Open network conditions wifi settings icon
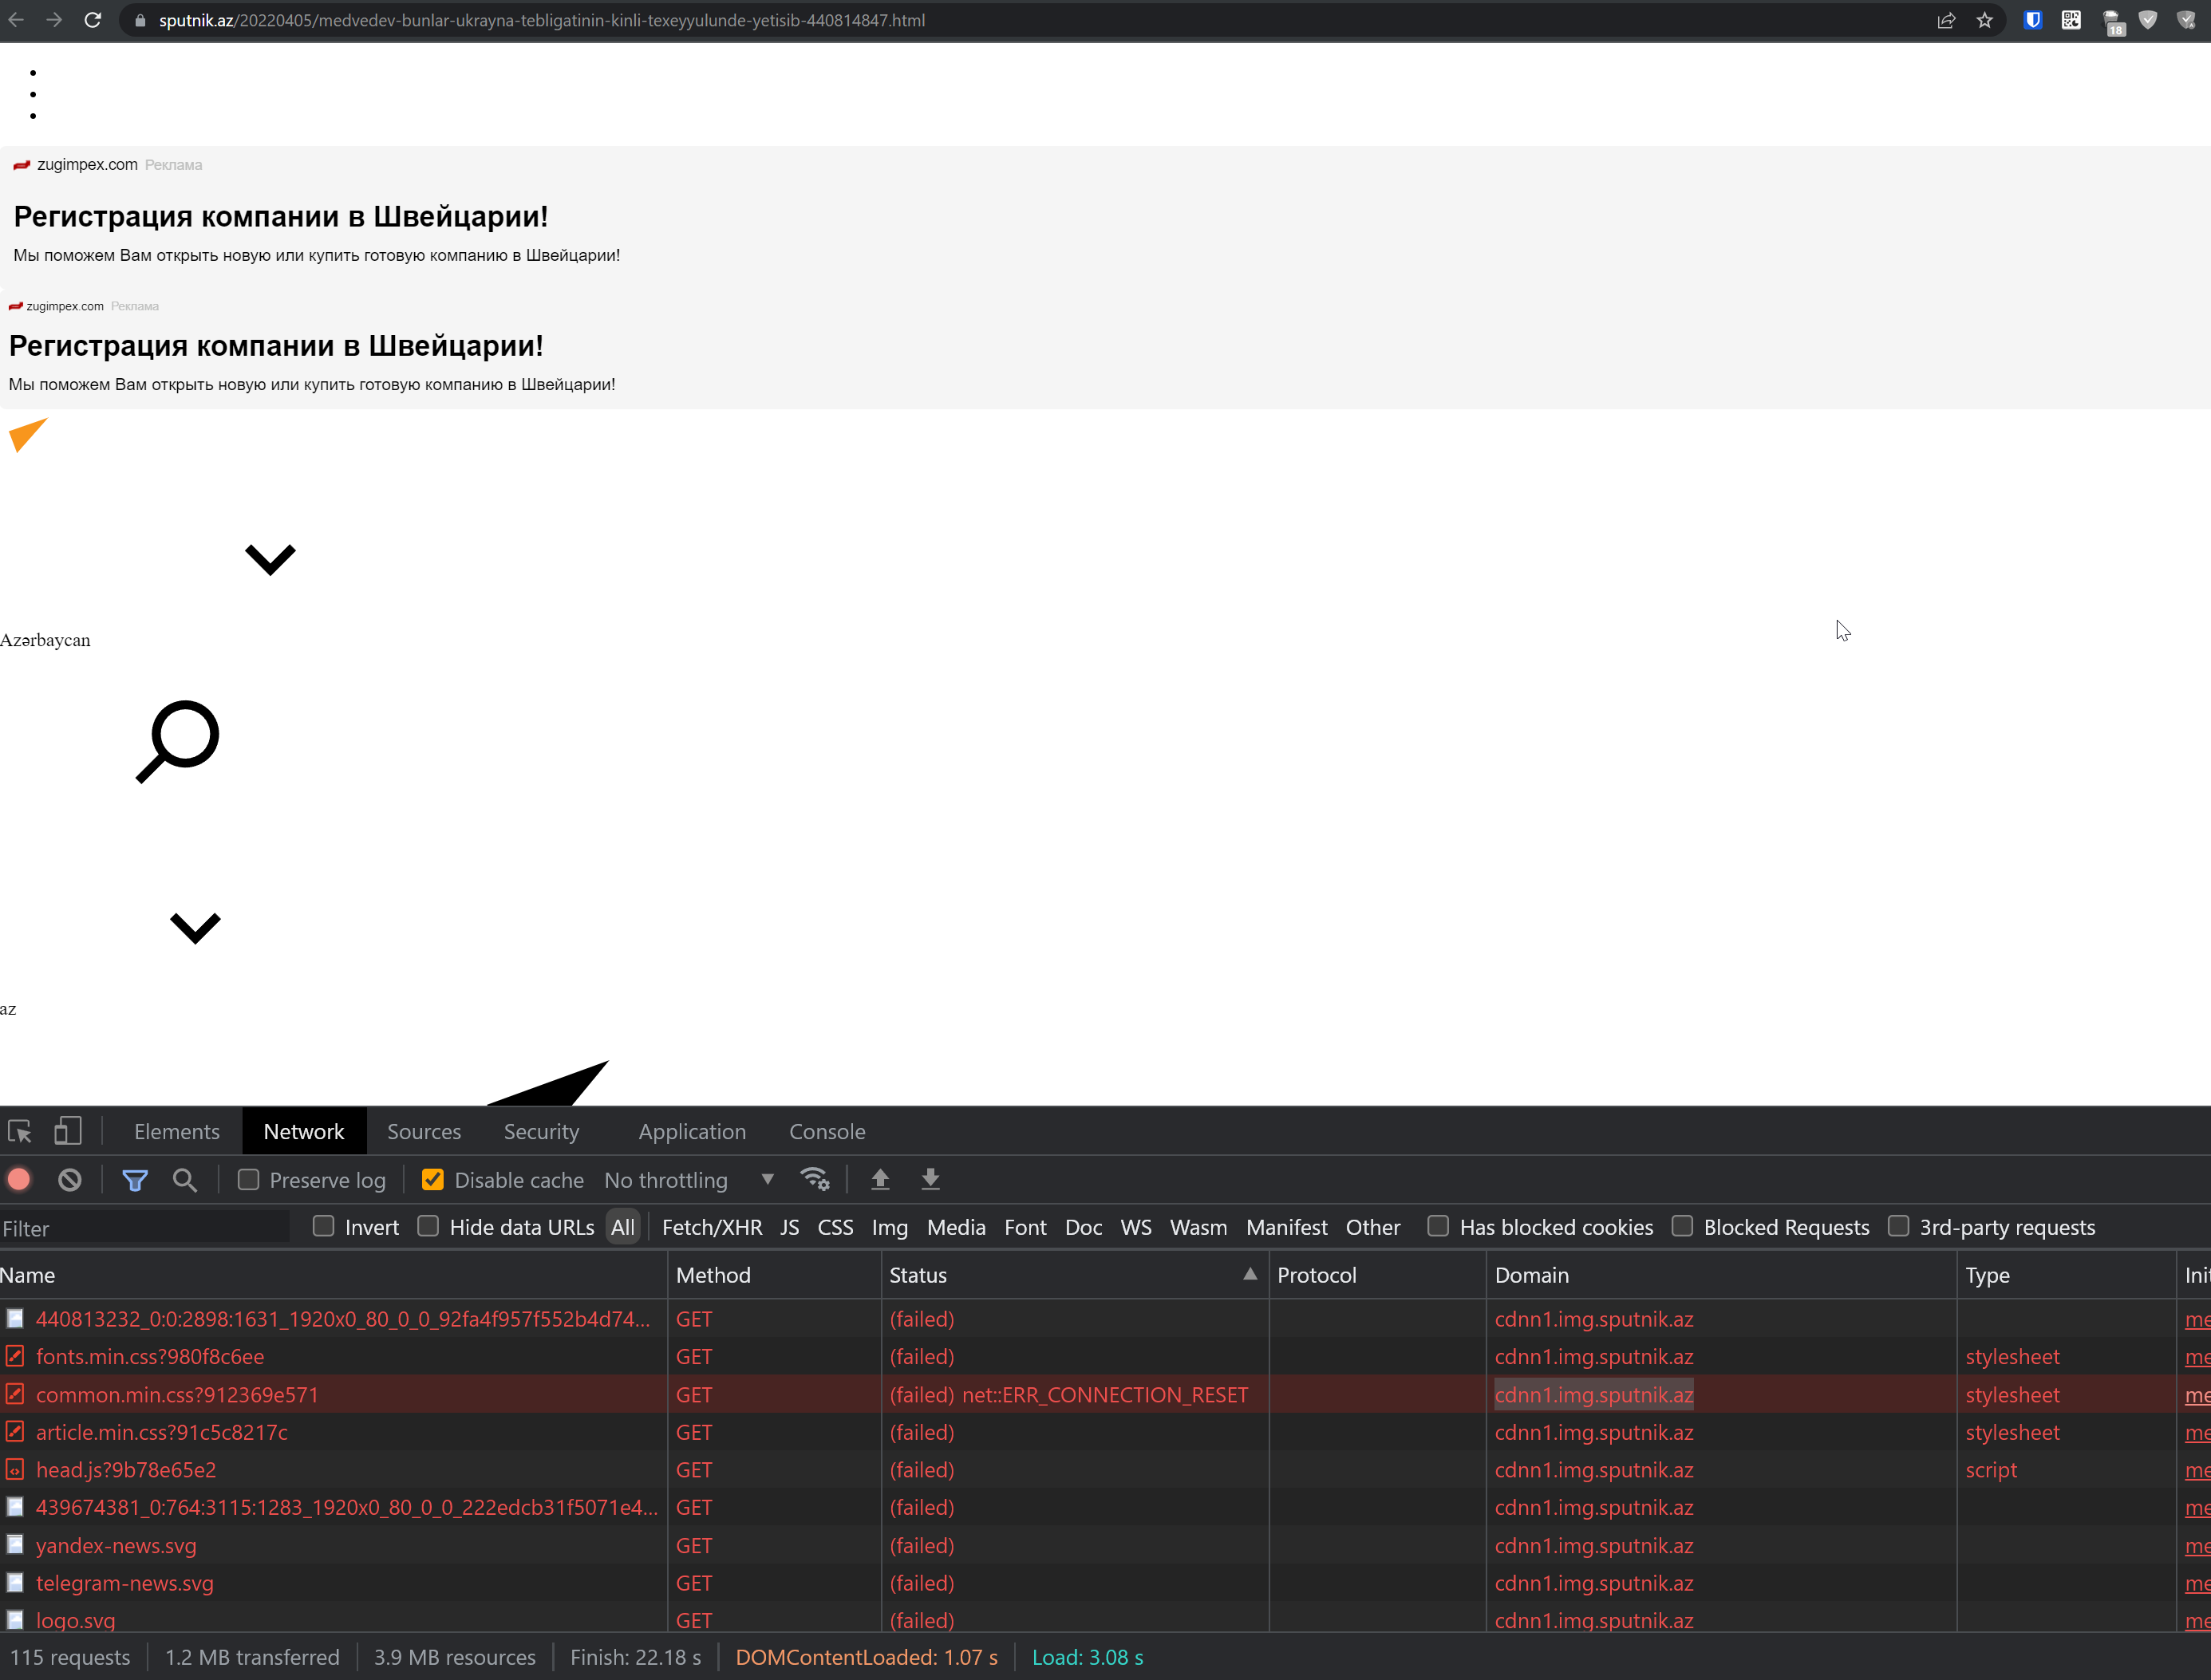This screenshot has height=1680, width=2211. coord(815,1180)
